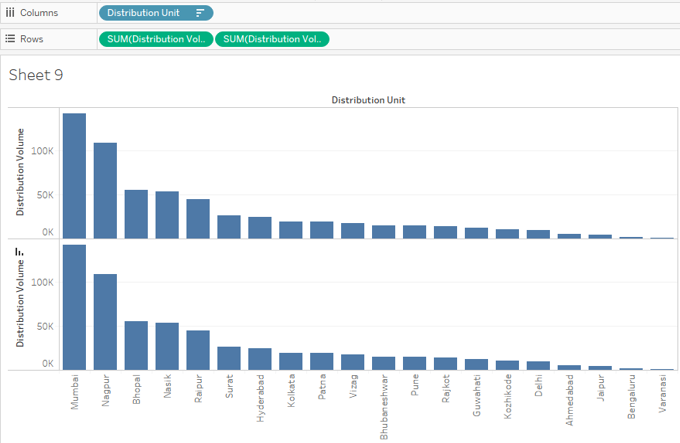Select the Nasik bar in lower chart

tap(167, 346)
